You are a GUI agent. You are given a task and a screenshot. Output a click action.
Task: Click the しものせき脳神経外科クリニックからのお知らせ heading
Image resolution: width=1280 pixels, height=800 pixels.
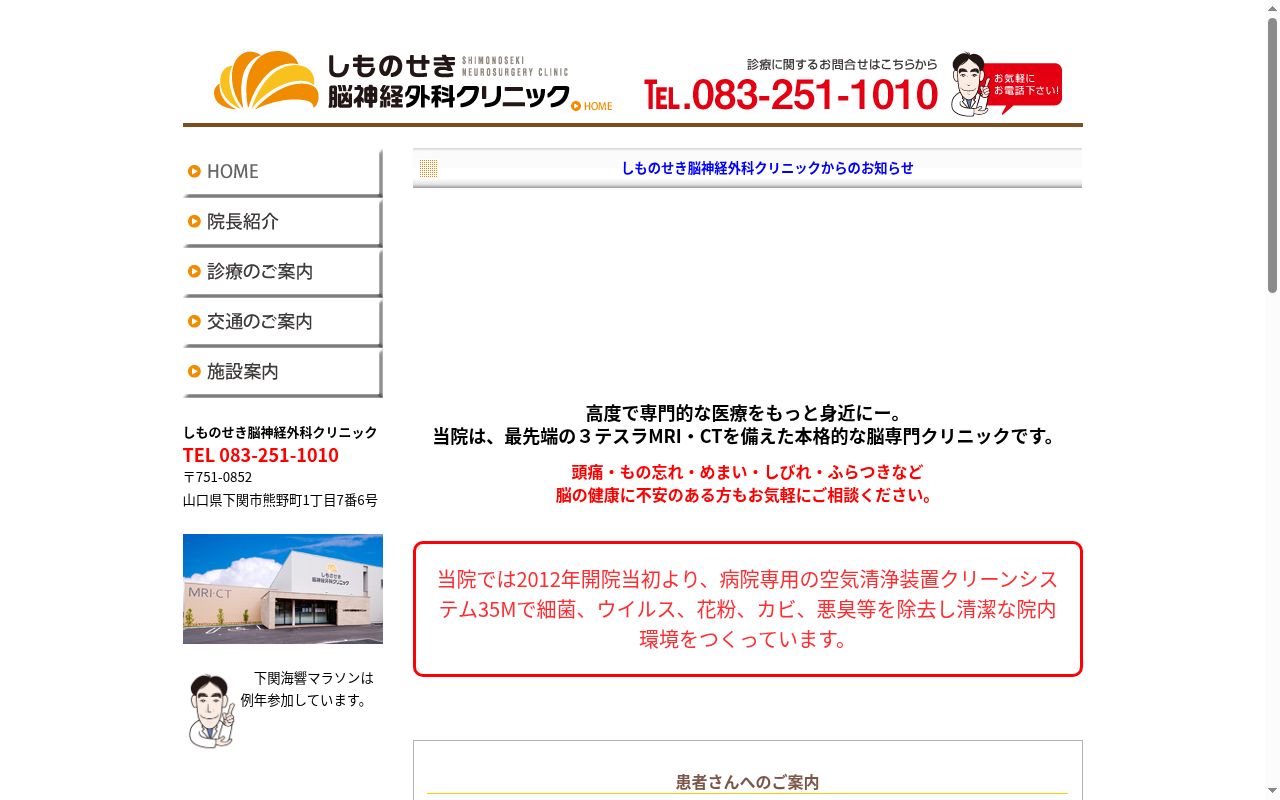(x=767, y=168)
